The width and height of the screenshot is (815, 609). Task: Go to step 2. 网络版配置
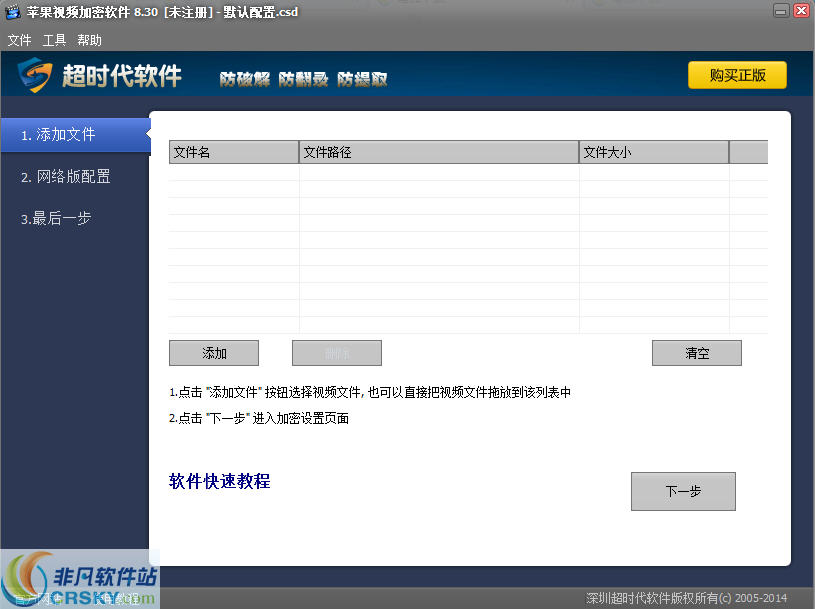[65, 177]
